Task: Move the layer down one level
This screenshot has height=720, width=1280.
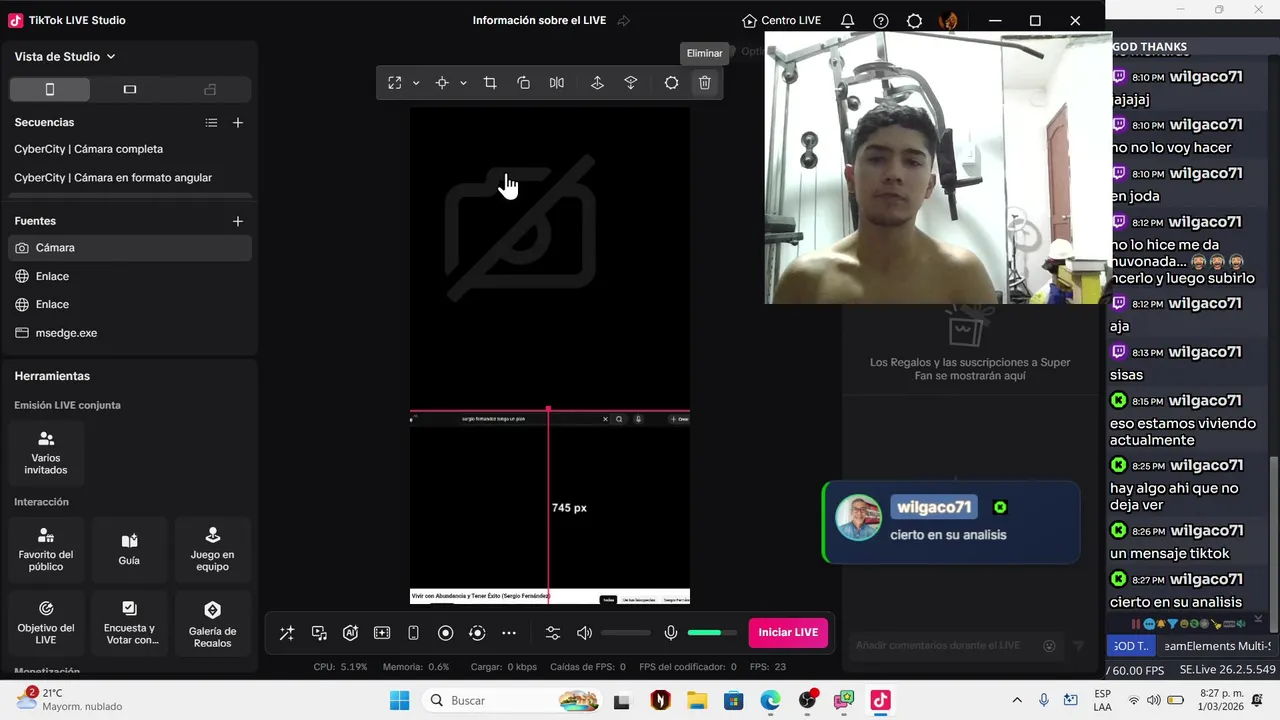Action: pyautogui.click(x=631, y=83)
